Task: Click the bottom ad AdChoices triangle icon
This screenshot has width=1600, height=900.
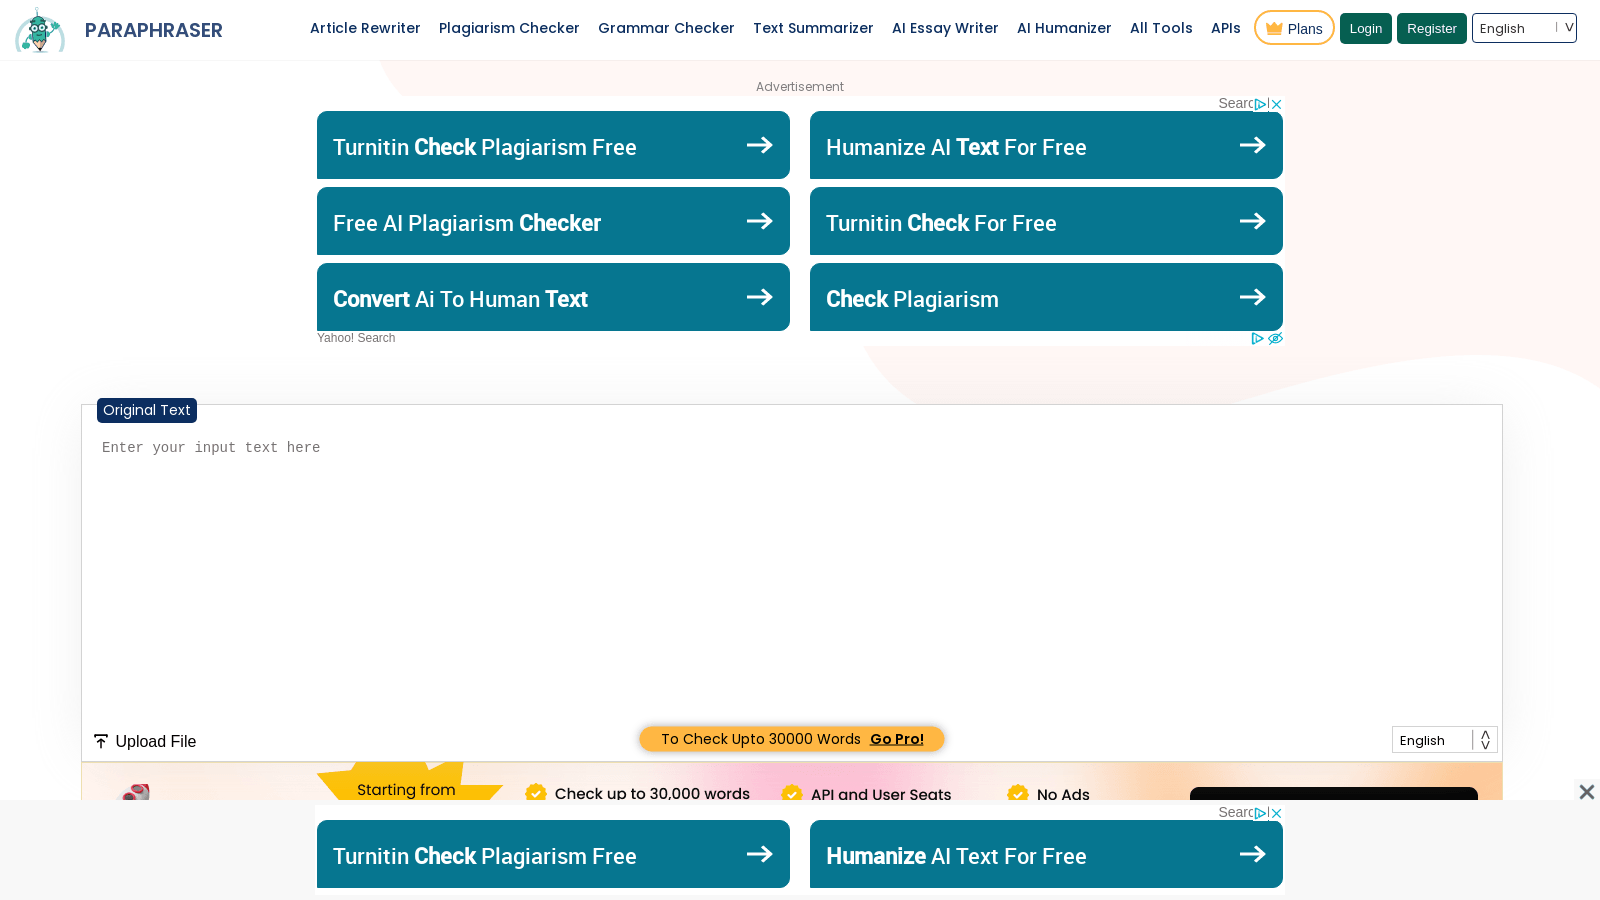Action: [x=1261, y=813]
